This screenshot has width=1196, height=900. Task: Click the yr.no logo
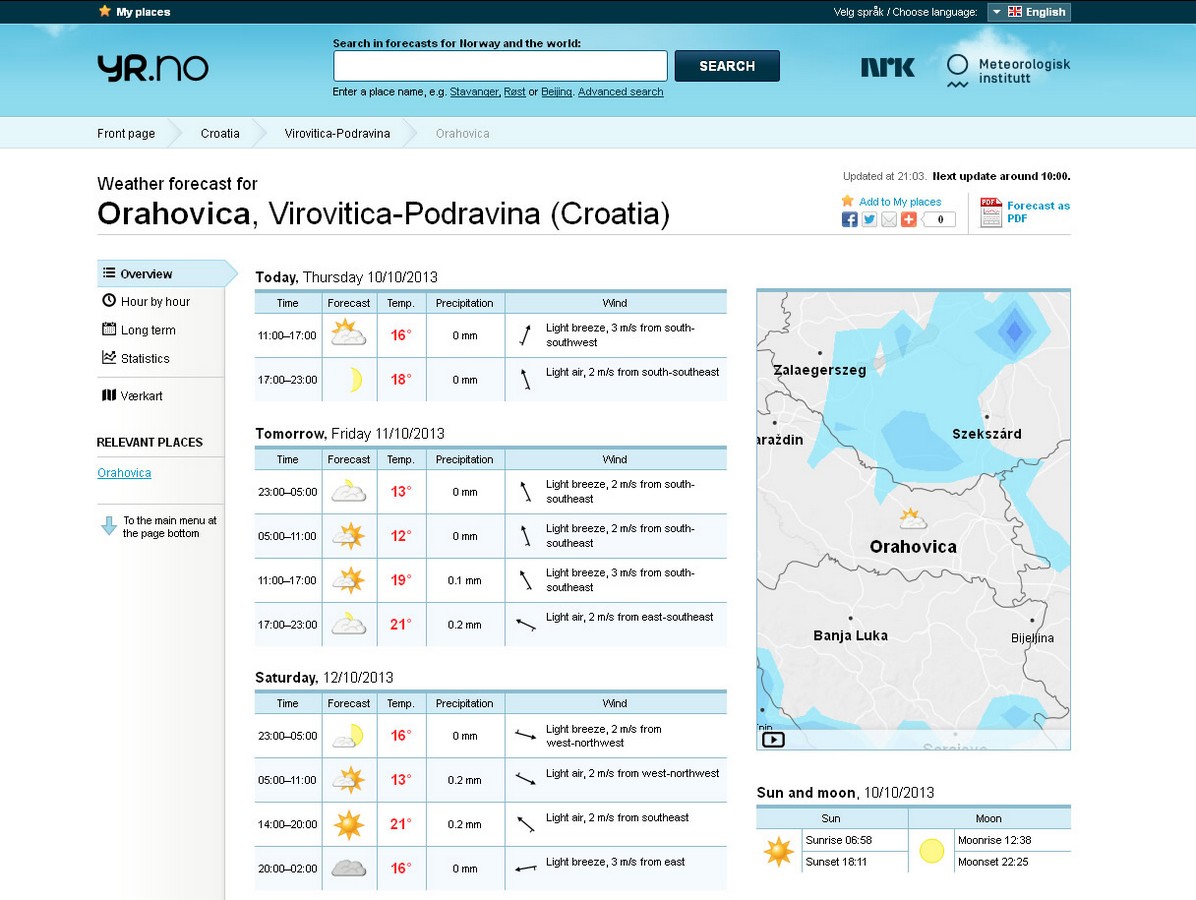(x=153, y=68)
